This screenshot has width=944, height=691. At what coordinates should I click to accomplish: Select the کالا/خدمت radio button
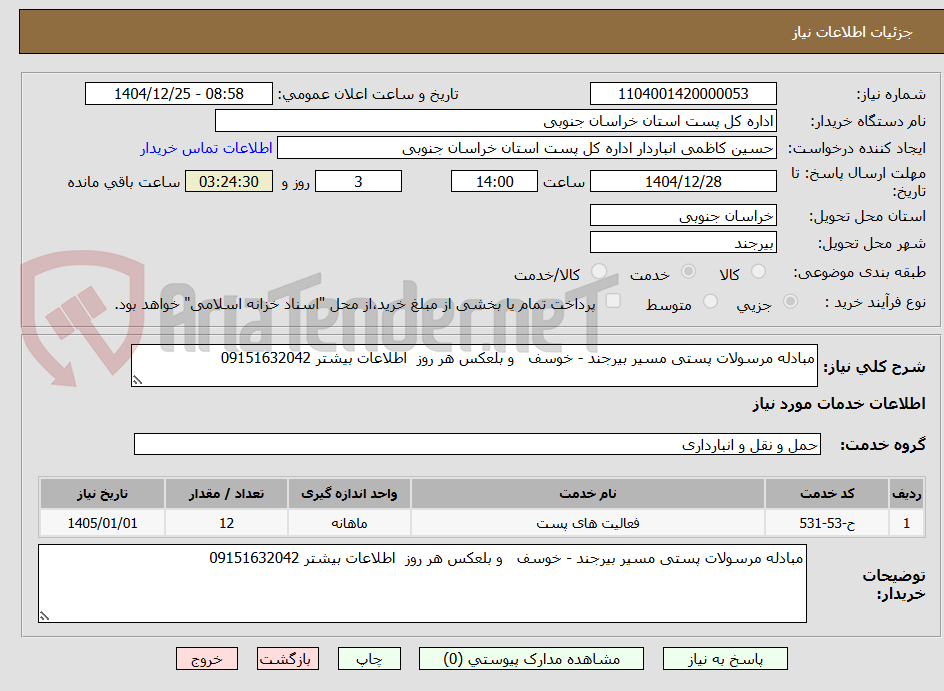[599, 272]
